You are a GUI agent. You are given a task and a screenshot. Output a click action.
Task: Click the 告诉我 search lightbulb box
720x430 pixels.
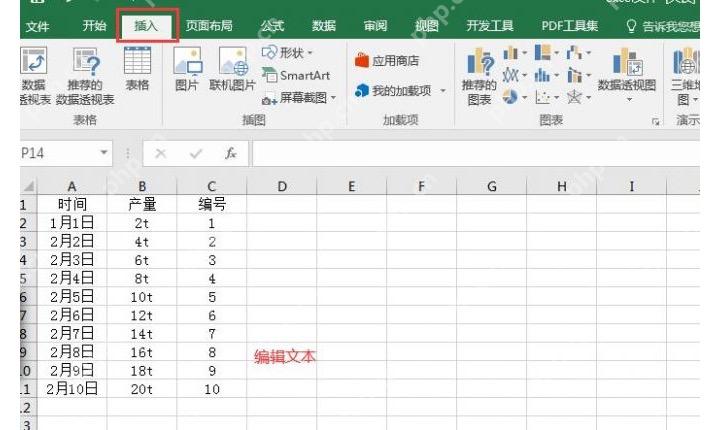[663, 26]
